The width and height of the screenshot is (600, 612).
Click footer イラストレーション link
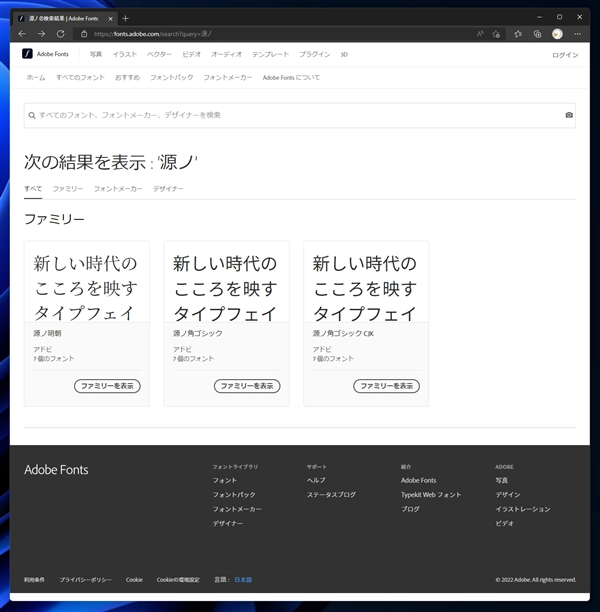coord(523,509)
